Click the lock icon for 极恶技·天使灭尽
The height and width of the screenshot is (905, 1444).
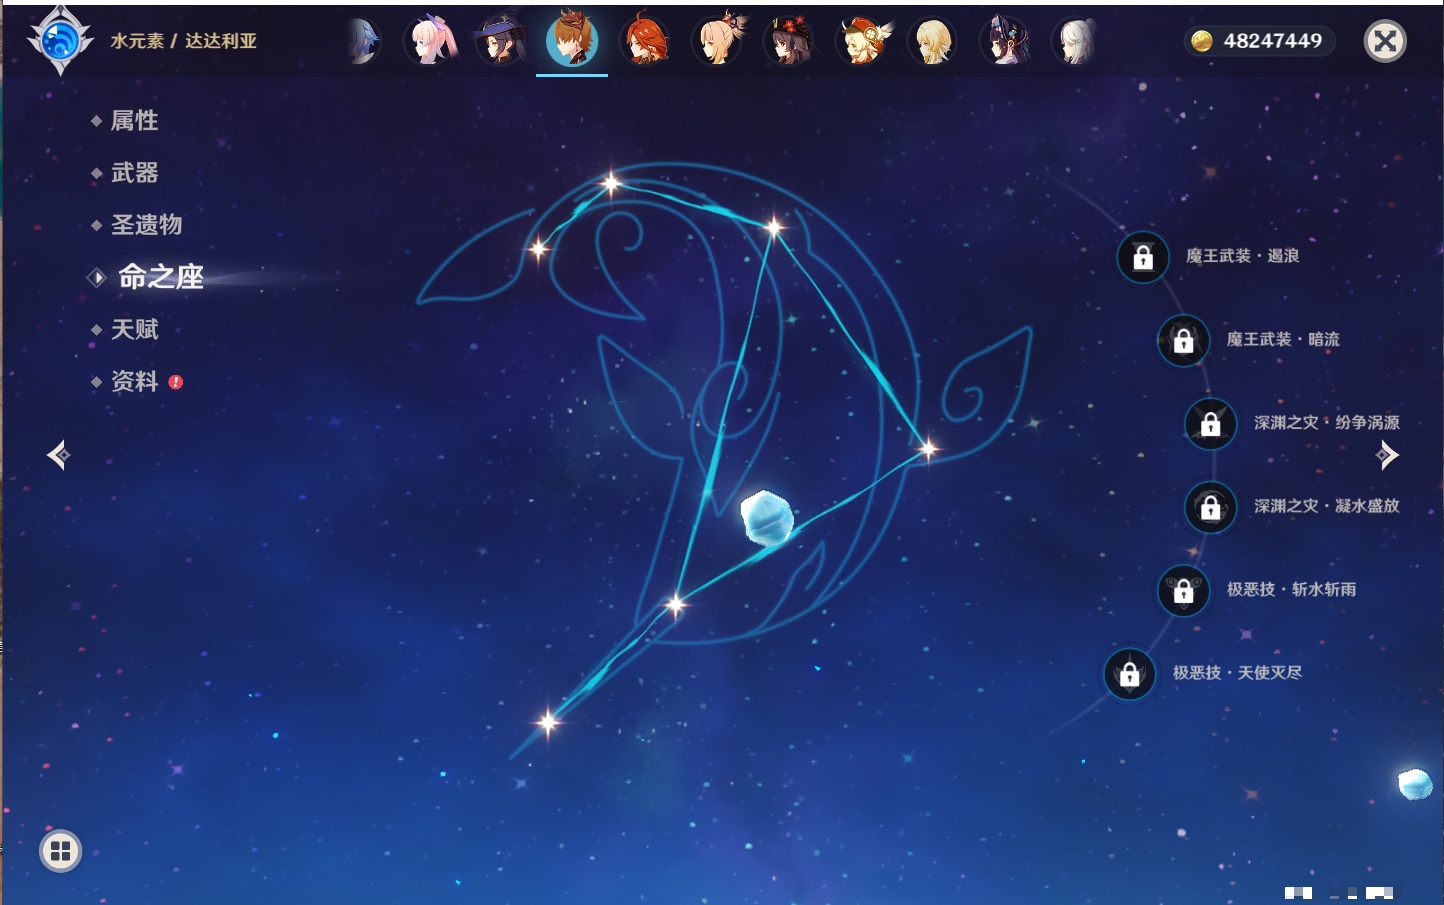click(1130, 673)
